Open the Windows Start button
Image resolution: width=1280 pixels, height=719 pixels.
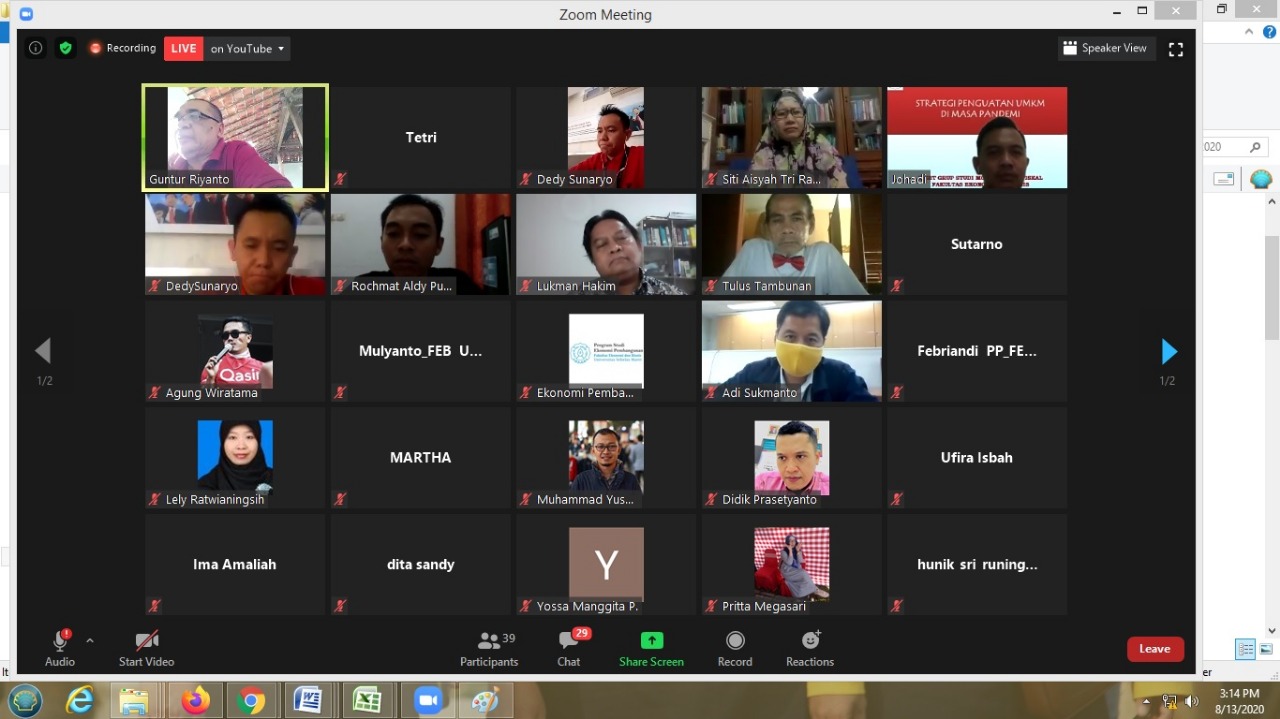[x=25, y=700]
